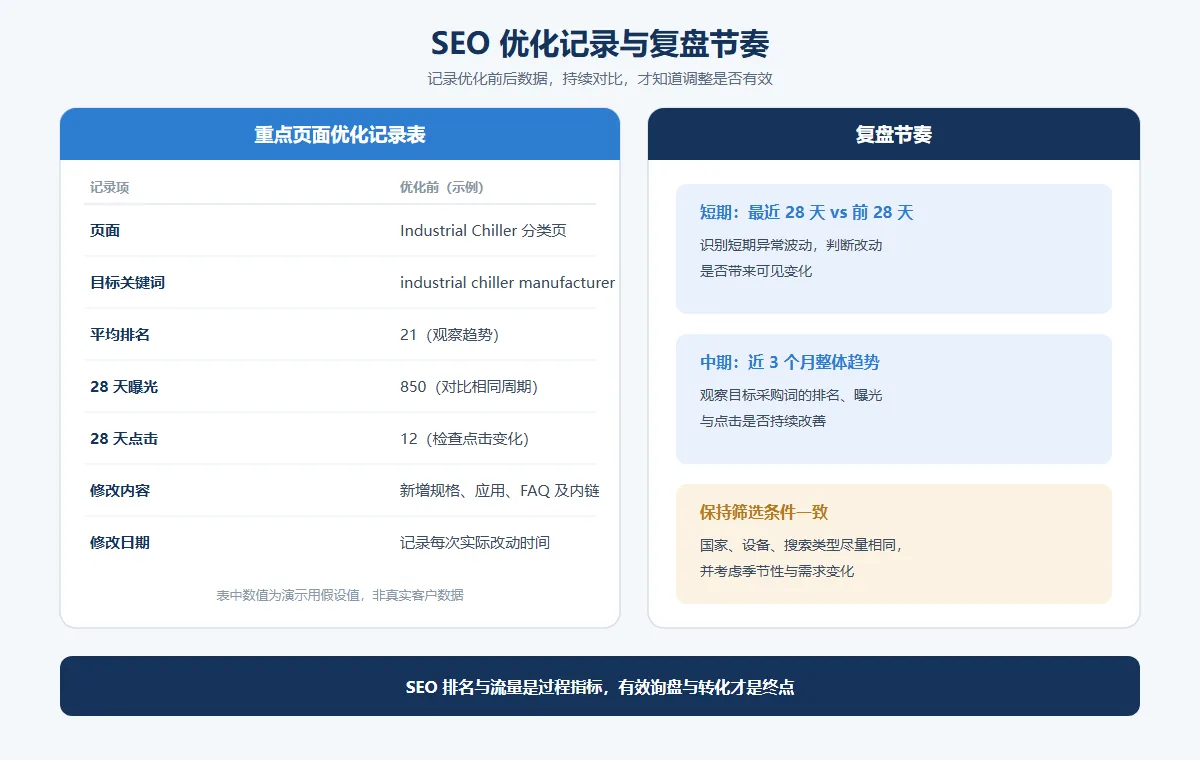Click the "新增规格、应用、FAQ 及内链" cell
Screen dimensions: 1200x760
[500, 491]
